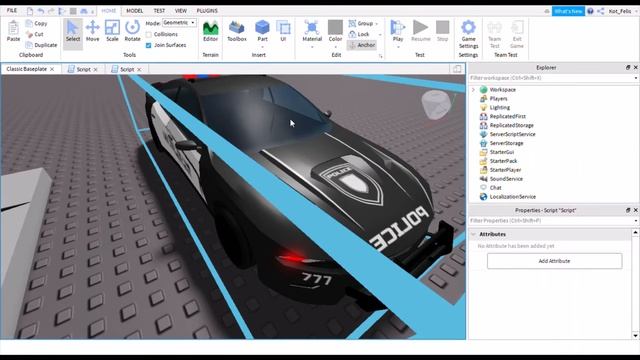
Task: Select the Color swatch
Action: click(335, 27)
